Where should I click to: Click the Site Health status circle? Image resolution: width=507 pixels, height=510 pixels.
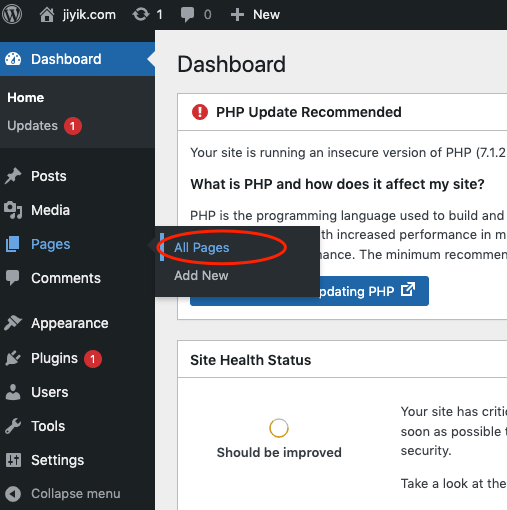(x=279, y=428)
